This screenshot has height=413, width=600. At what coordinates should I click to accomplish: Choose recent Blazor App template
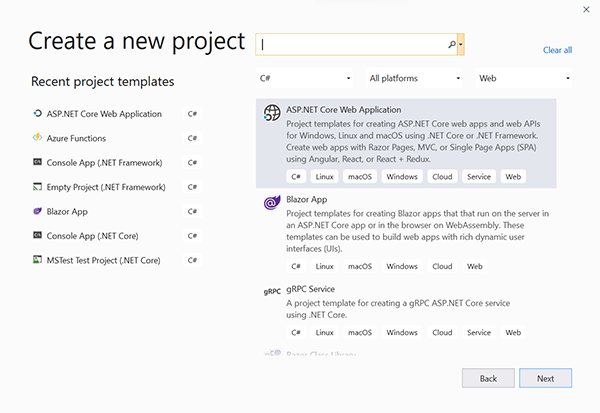[x=67, y=212]
